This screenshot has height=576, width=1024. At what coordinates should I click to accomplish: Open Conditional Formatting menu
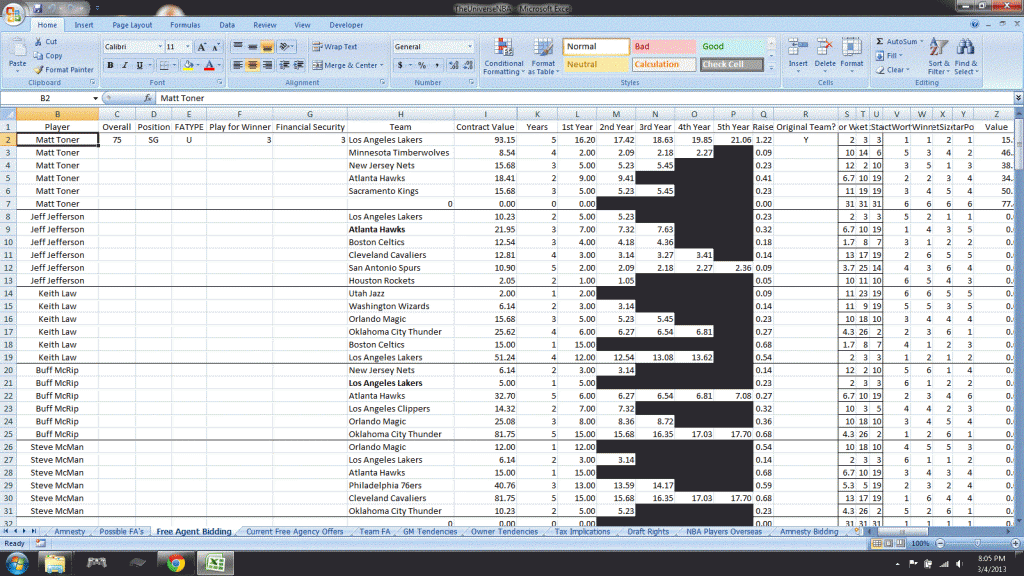[503, 56]
